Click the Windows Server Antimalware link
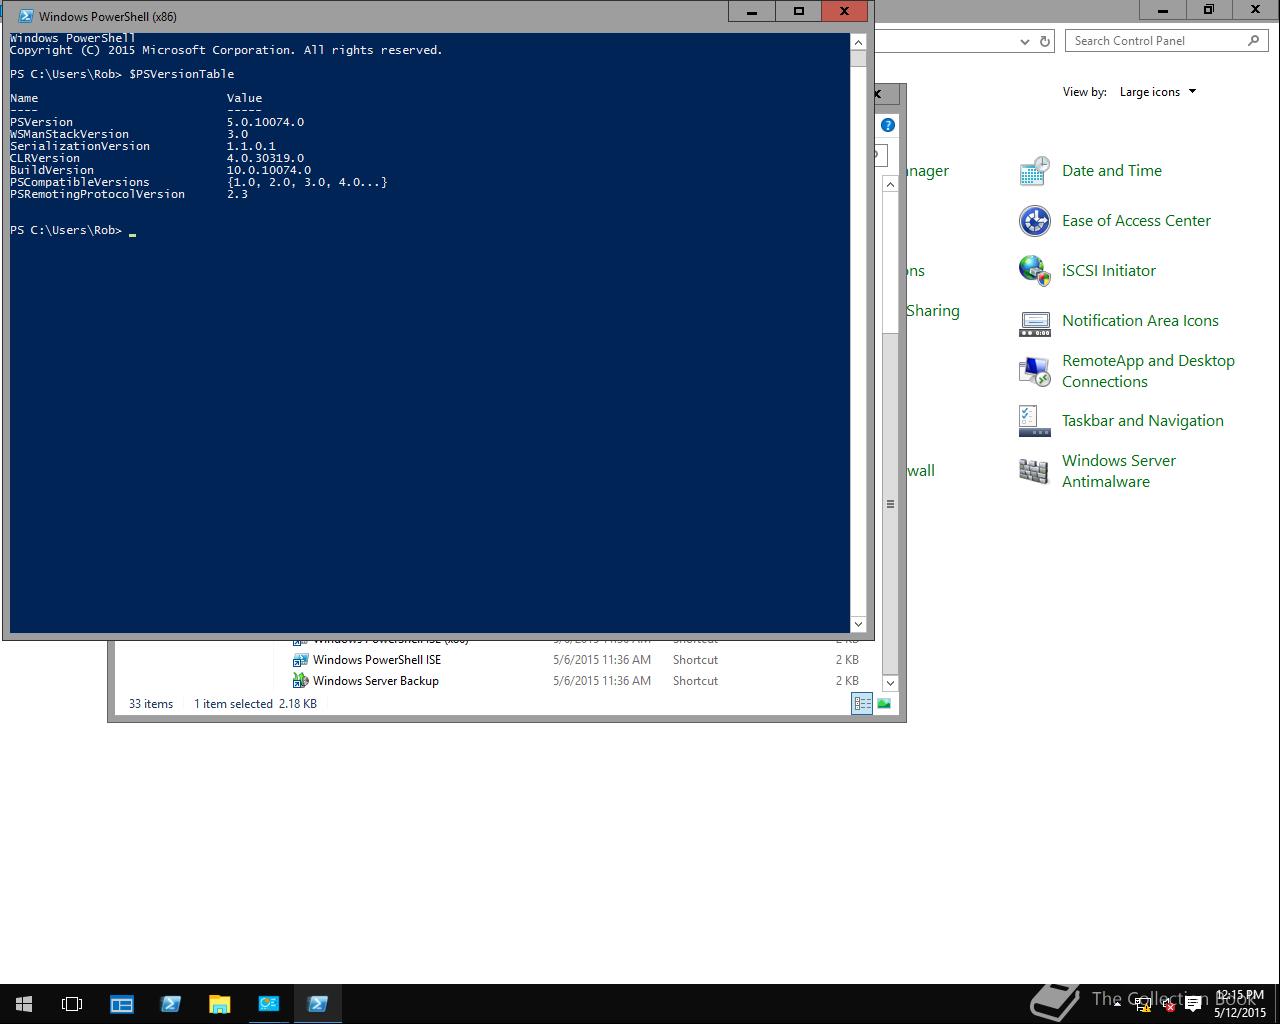This screenshot has height=1024, width=1280. [1119, 471]
